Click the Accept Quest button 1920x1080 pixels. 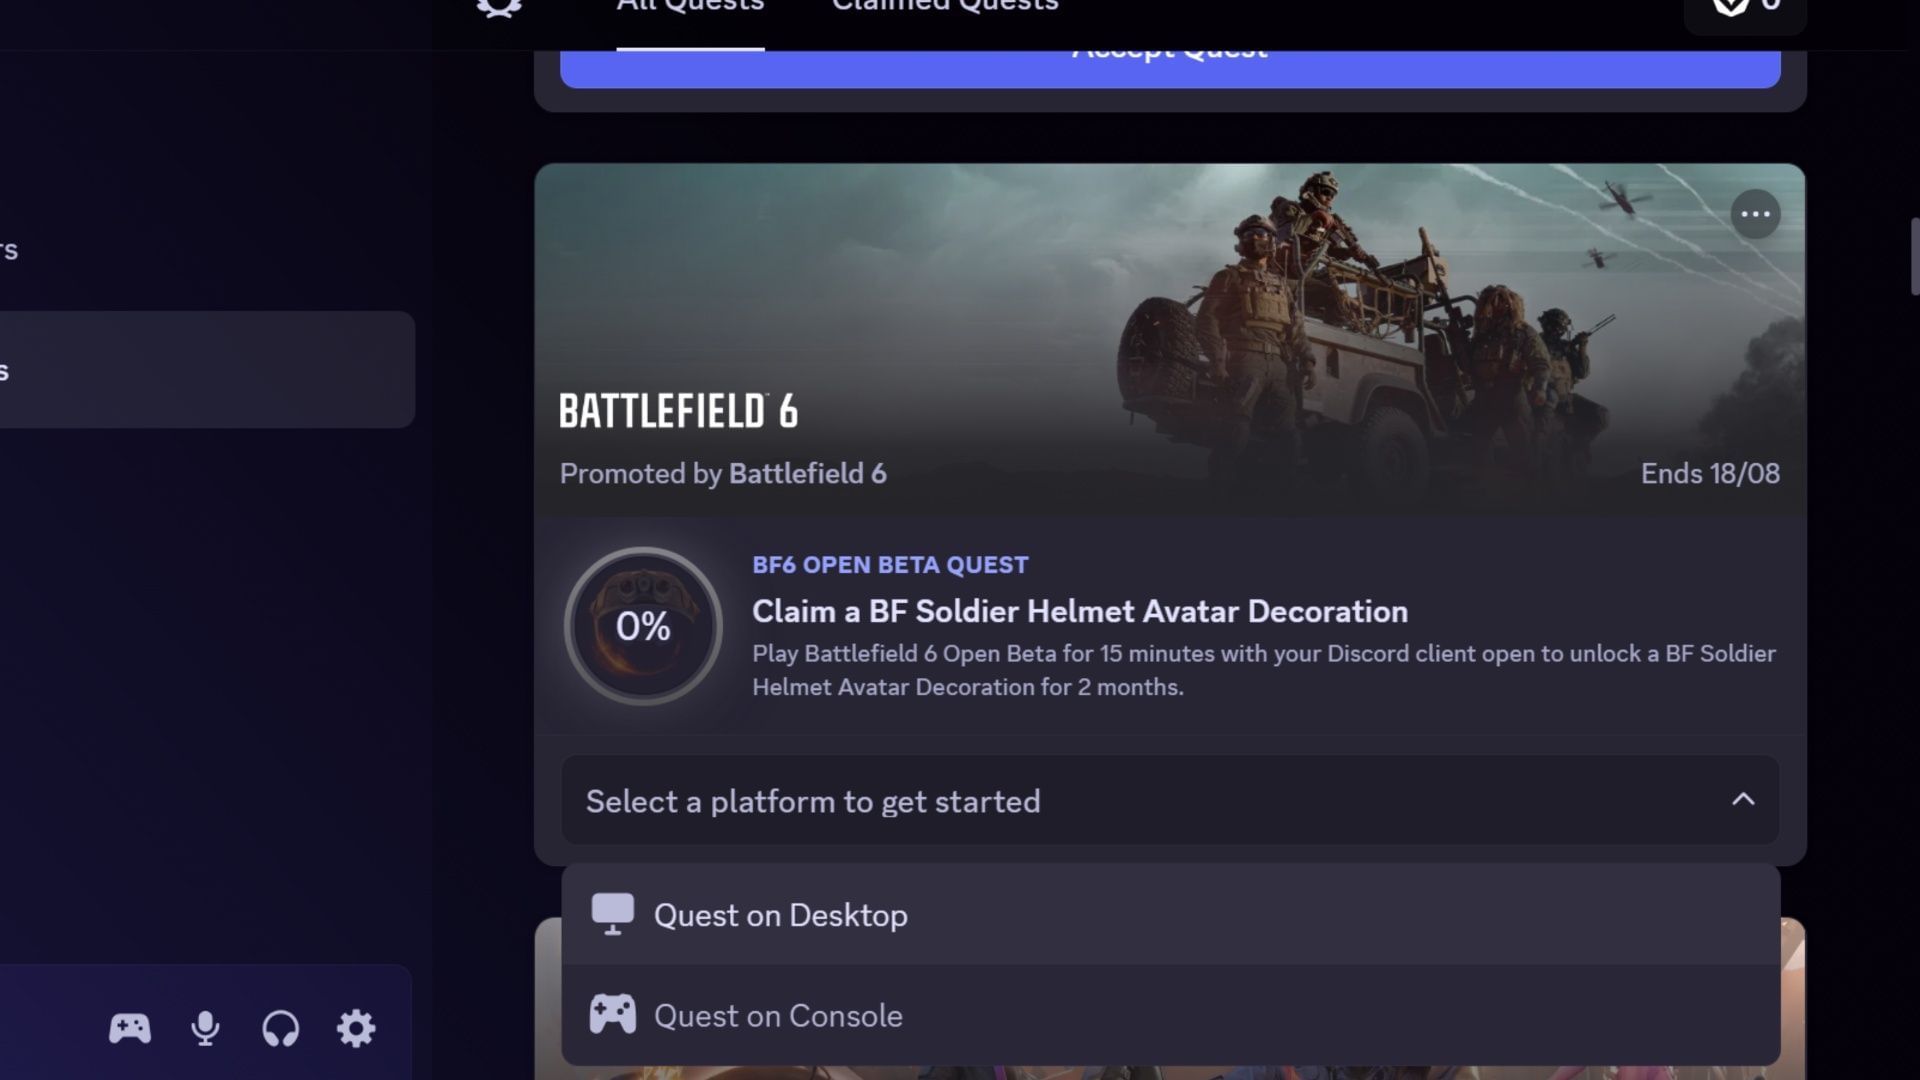[1170, 68]
